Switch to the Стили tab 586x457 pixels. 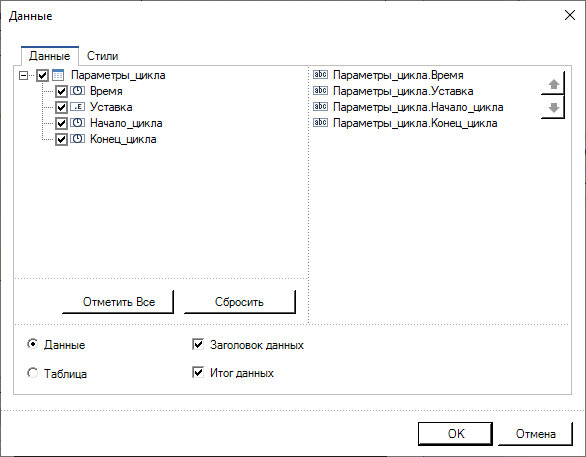(x=102, y=56)
